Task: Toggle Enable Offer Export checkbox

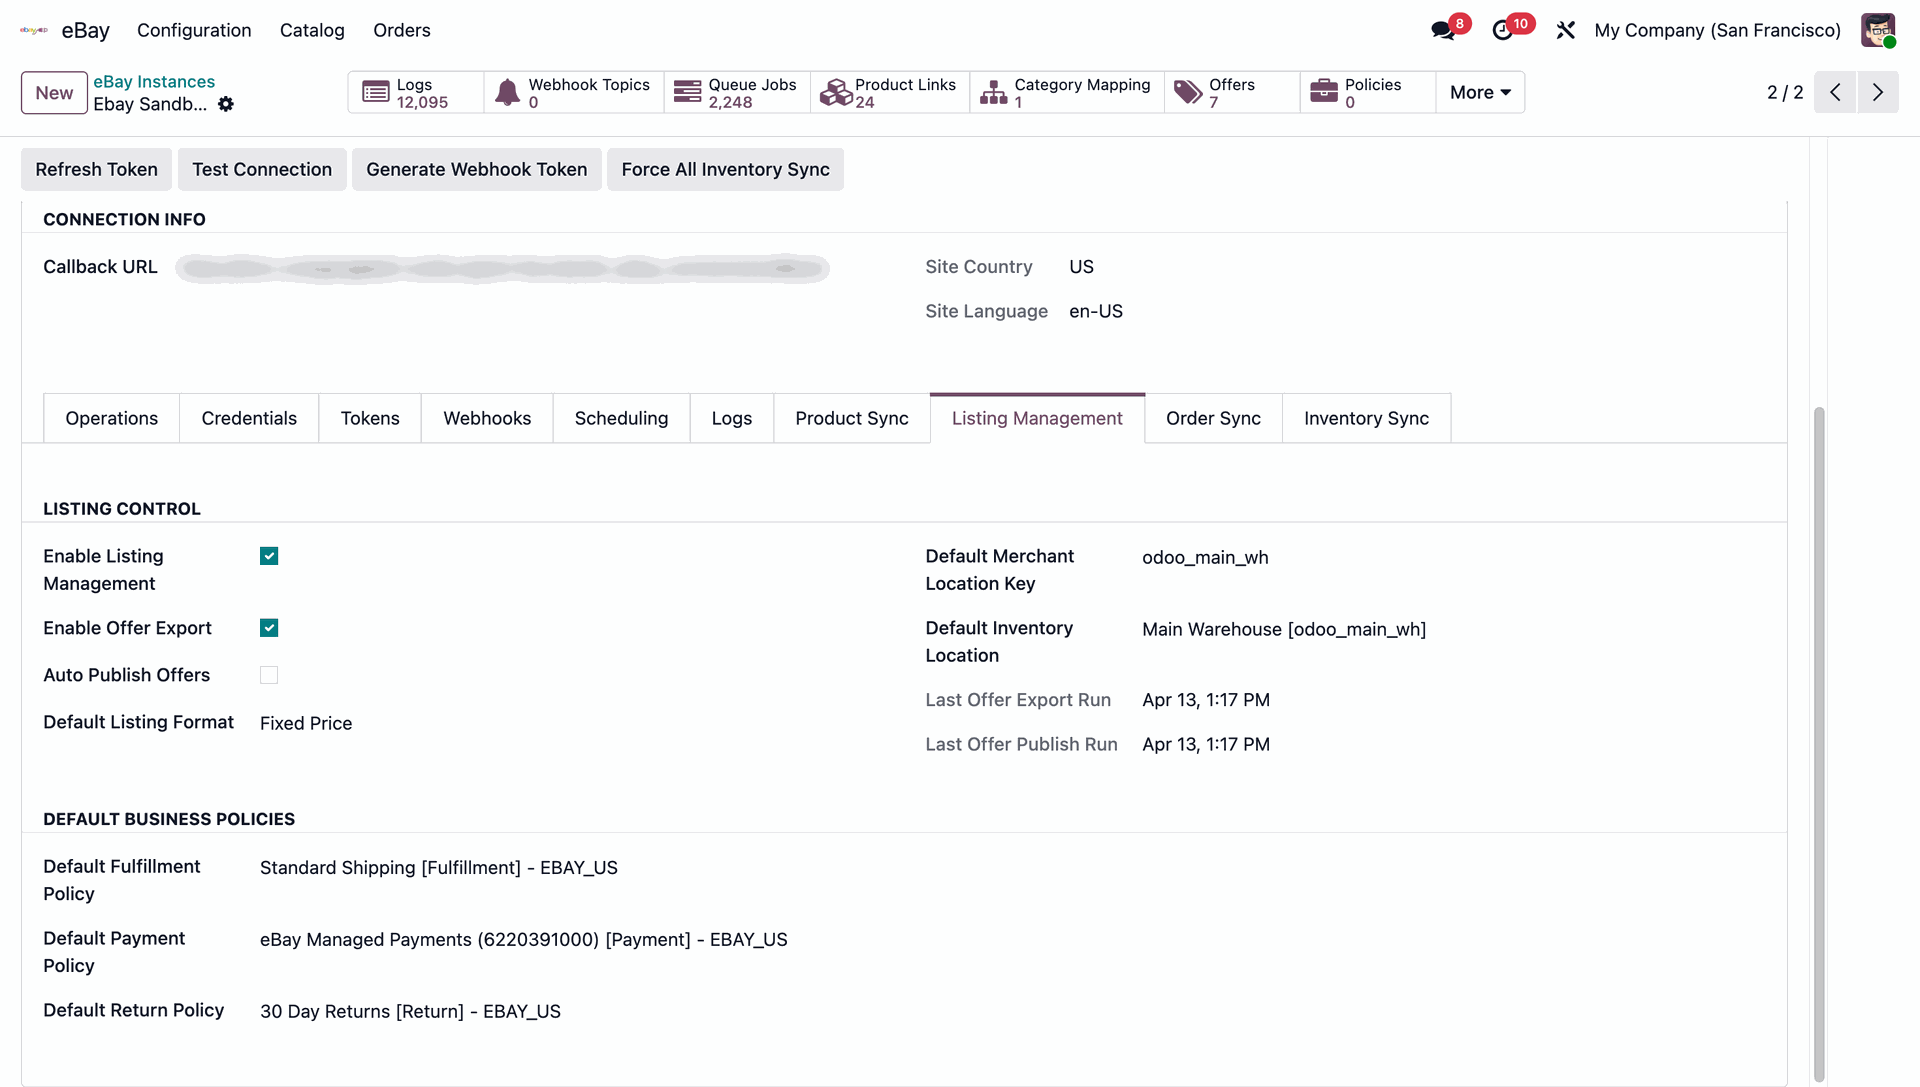Action: 269,628
